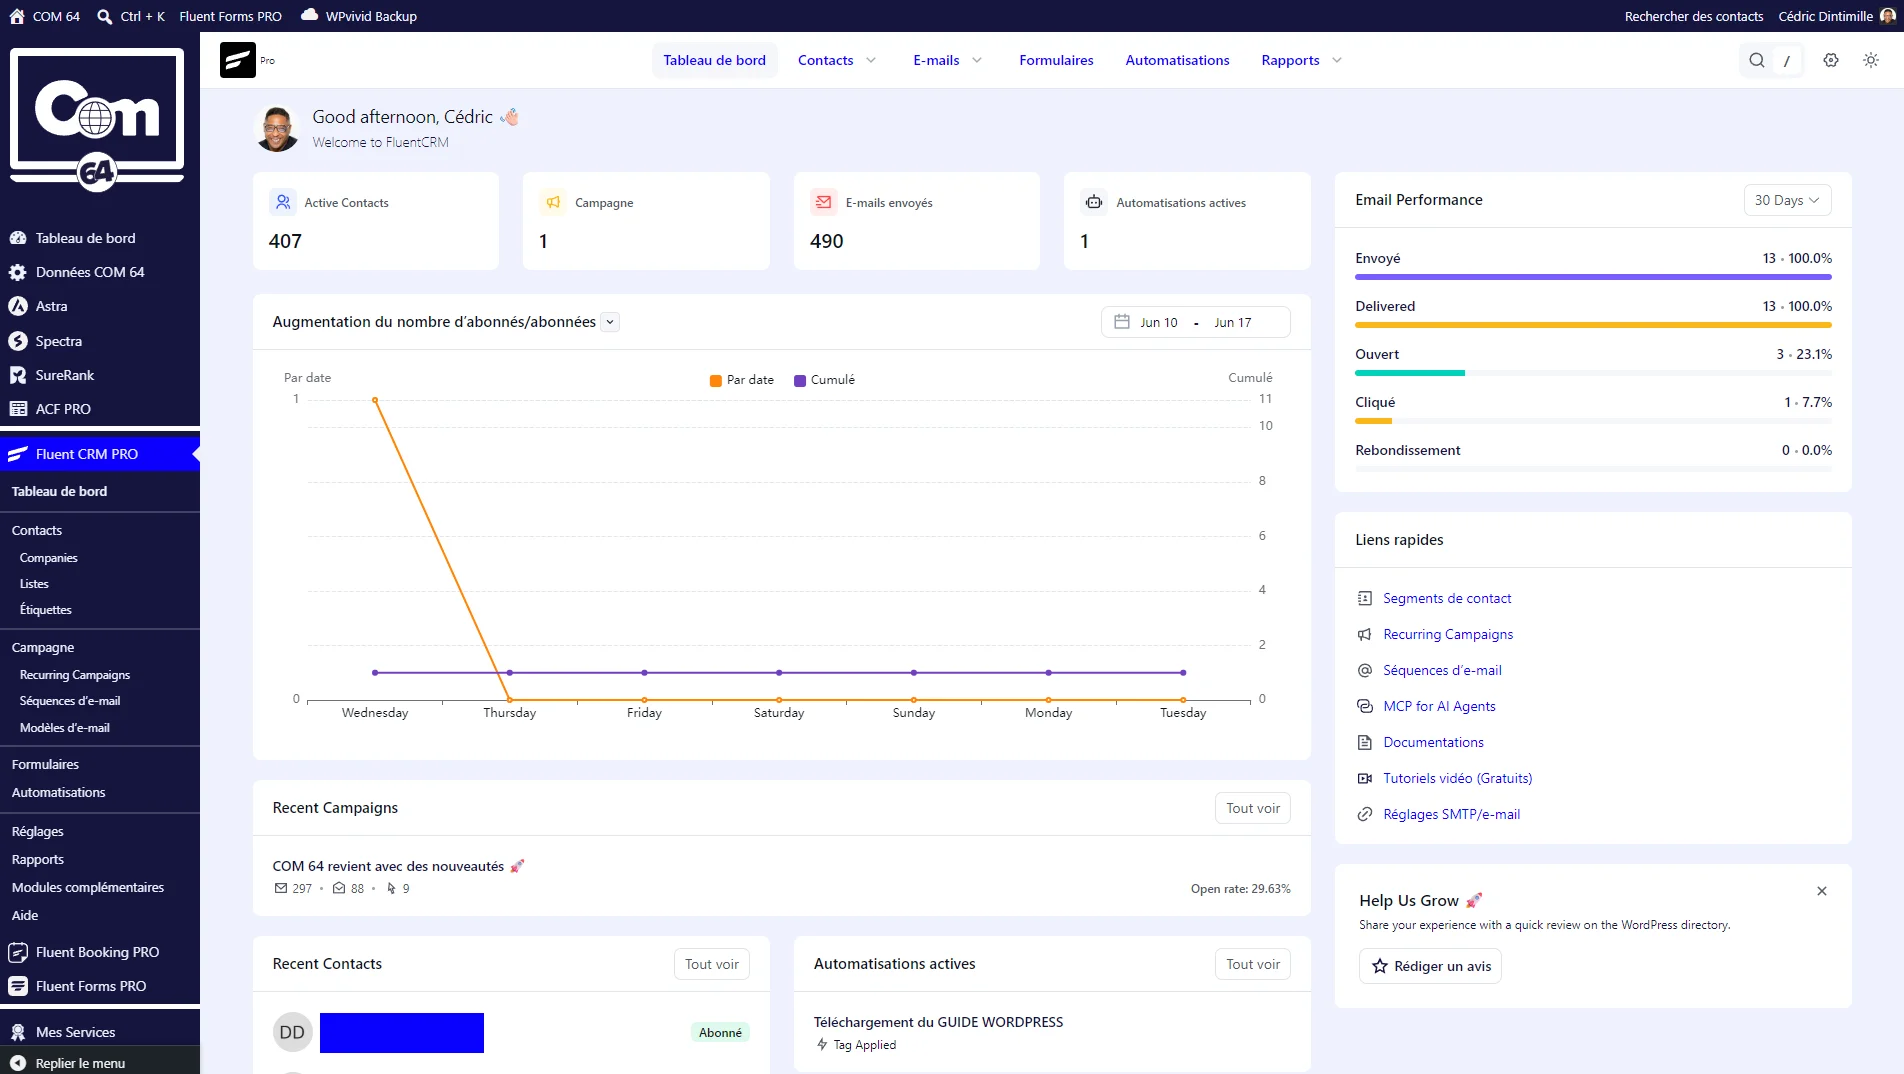
Task: Click the DD contact avatar in Recent Contacts
Action: [292, 1032]
